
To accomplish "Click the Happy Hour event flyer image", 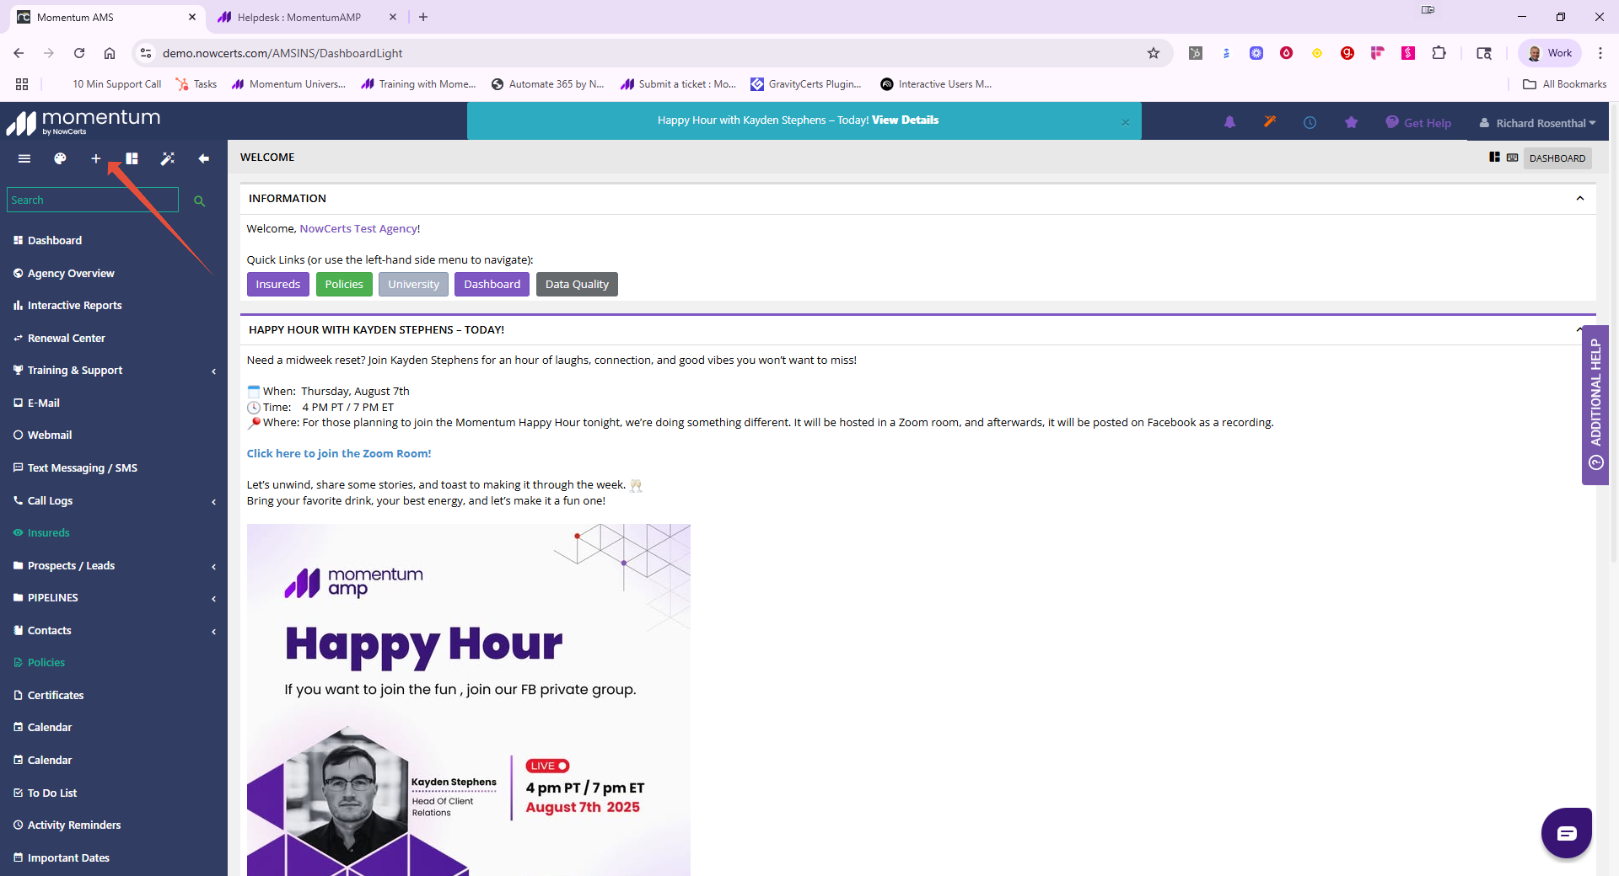I will tap(468, 699).
